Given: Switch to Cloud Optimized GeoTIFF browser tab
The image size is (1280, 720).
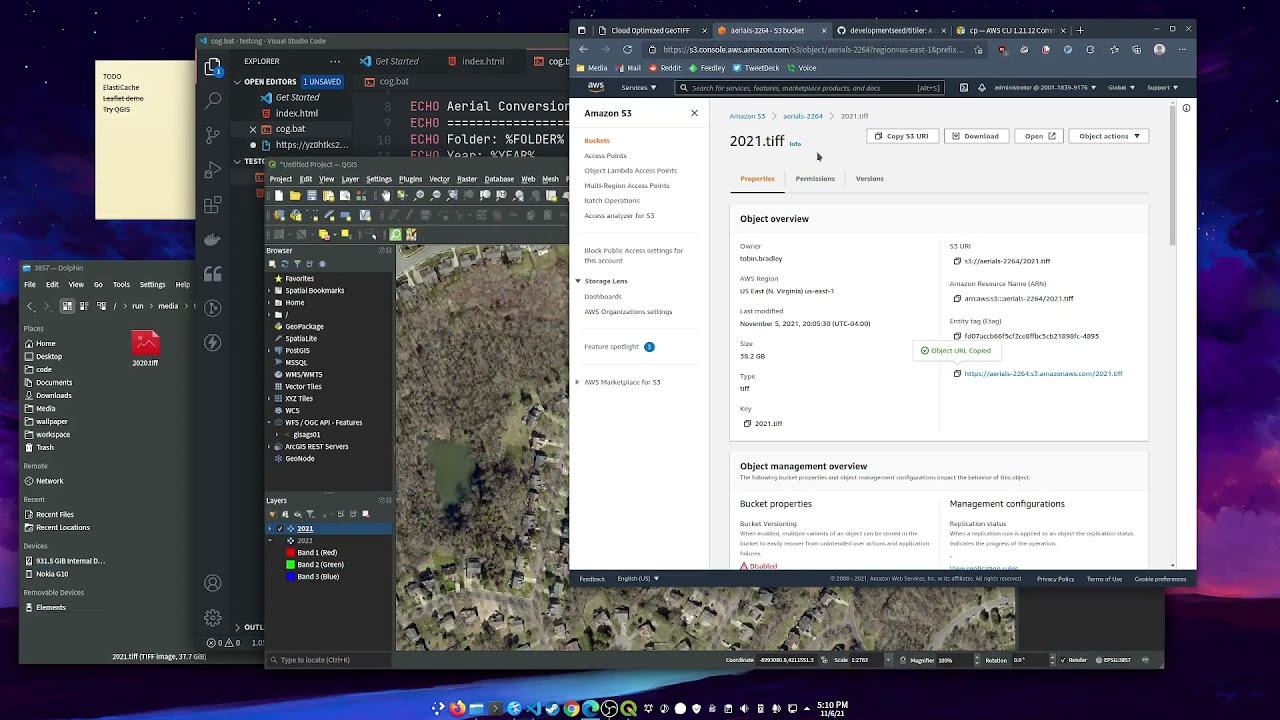Looking at the screenshot, I should 650,30.
